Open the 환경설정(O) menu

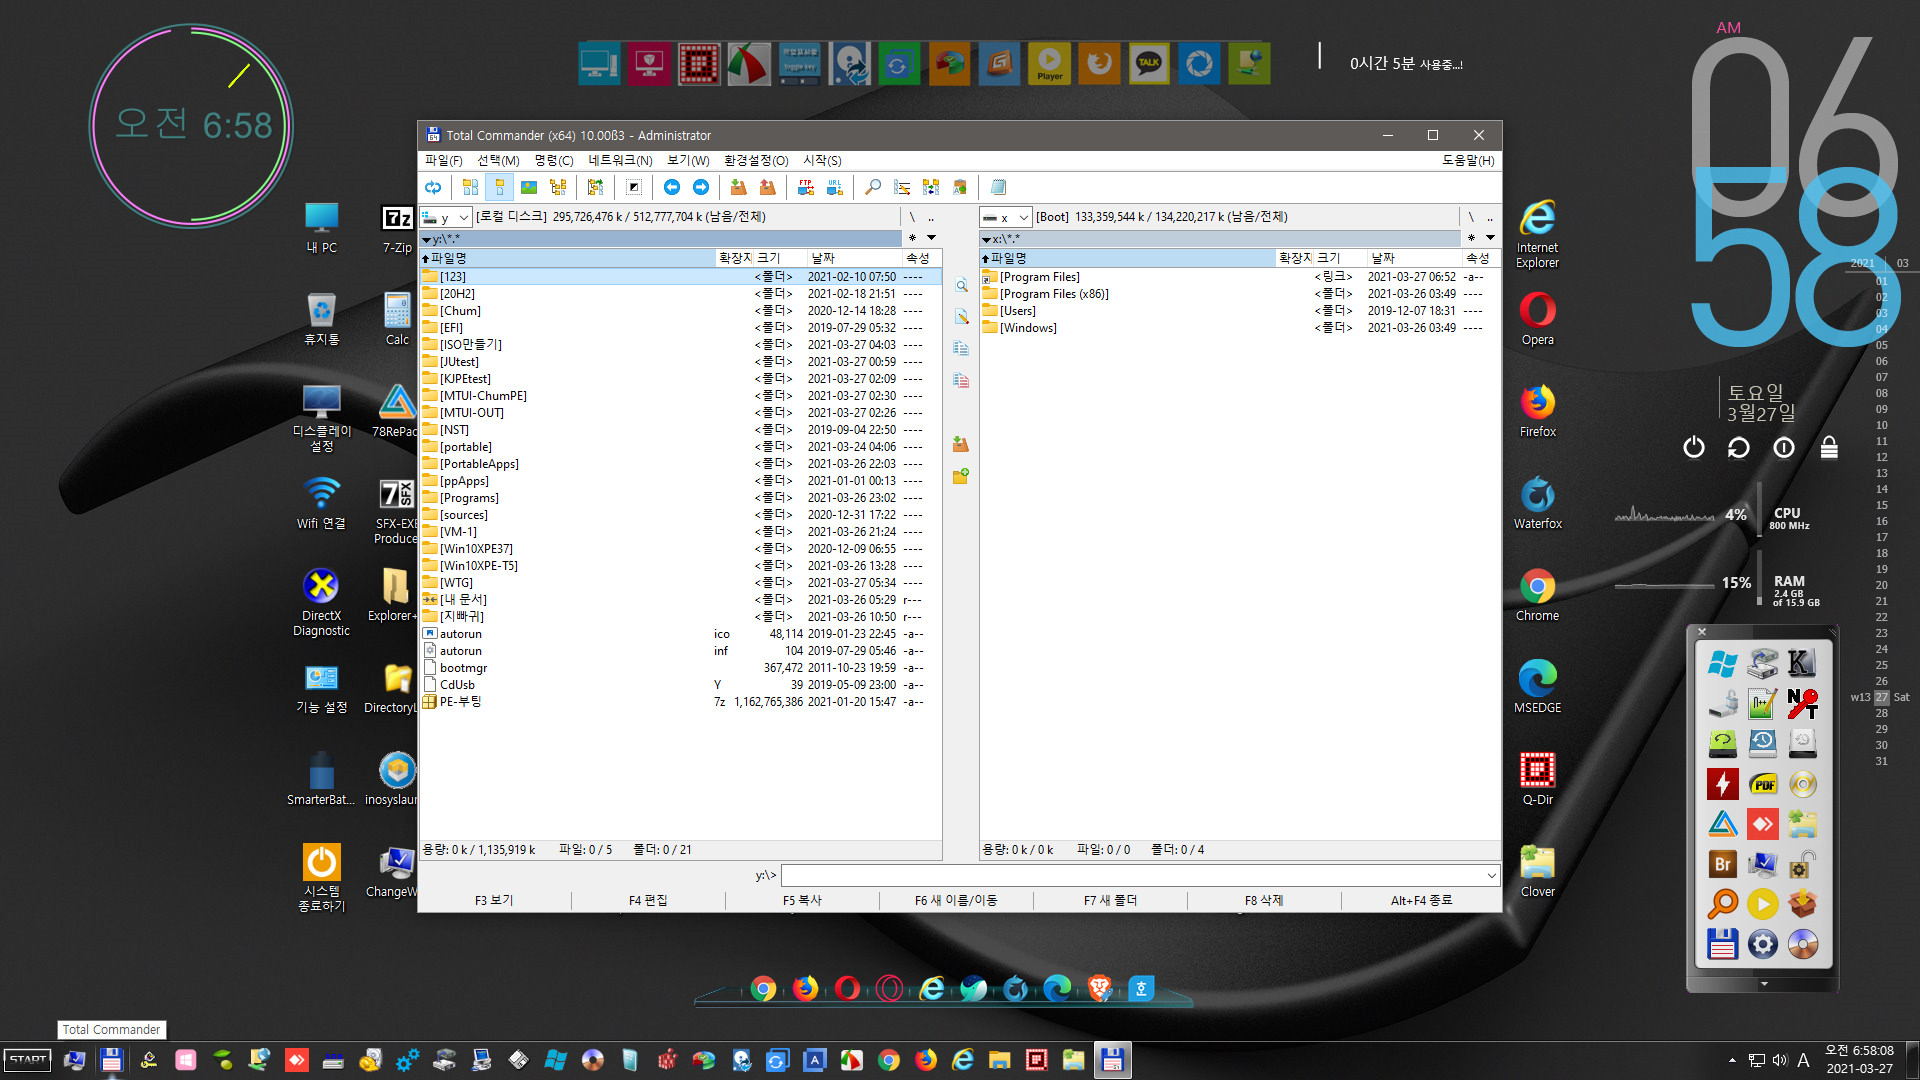(756, 160)
